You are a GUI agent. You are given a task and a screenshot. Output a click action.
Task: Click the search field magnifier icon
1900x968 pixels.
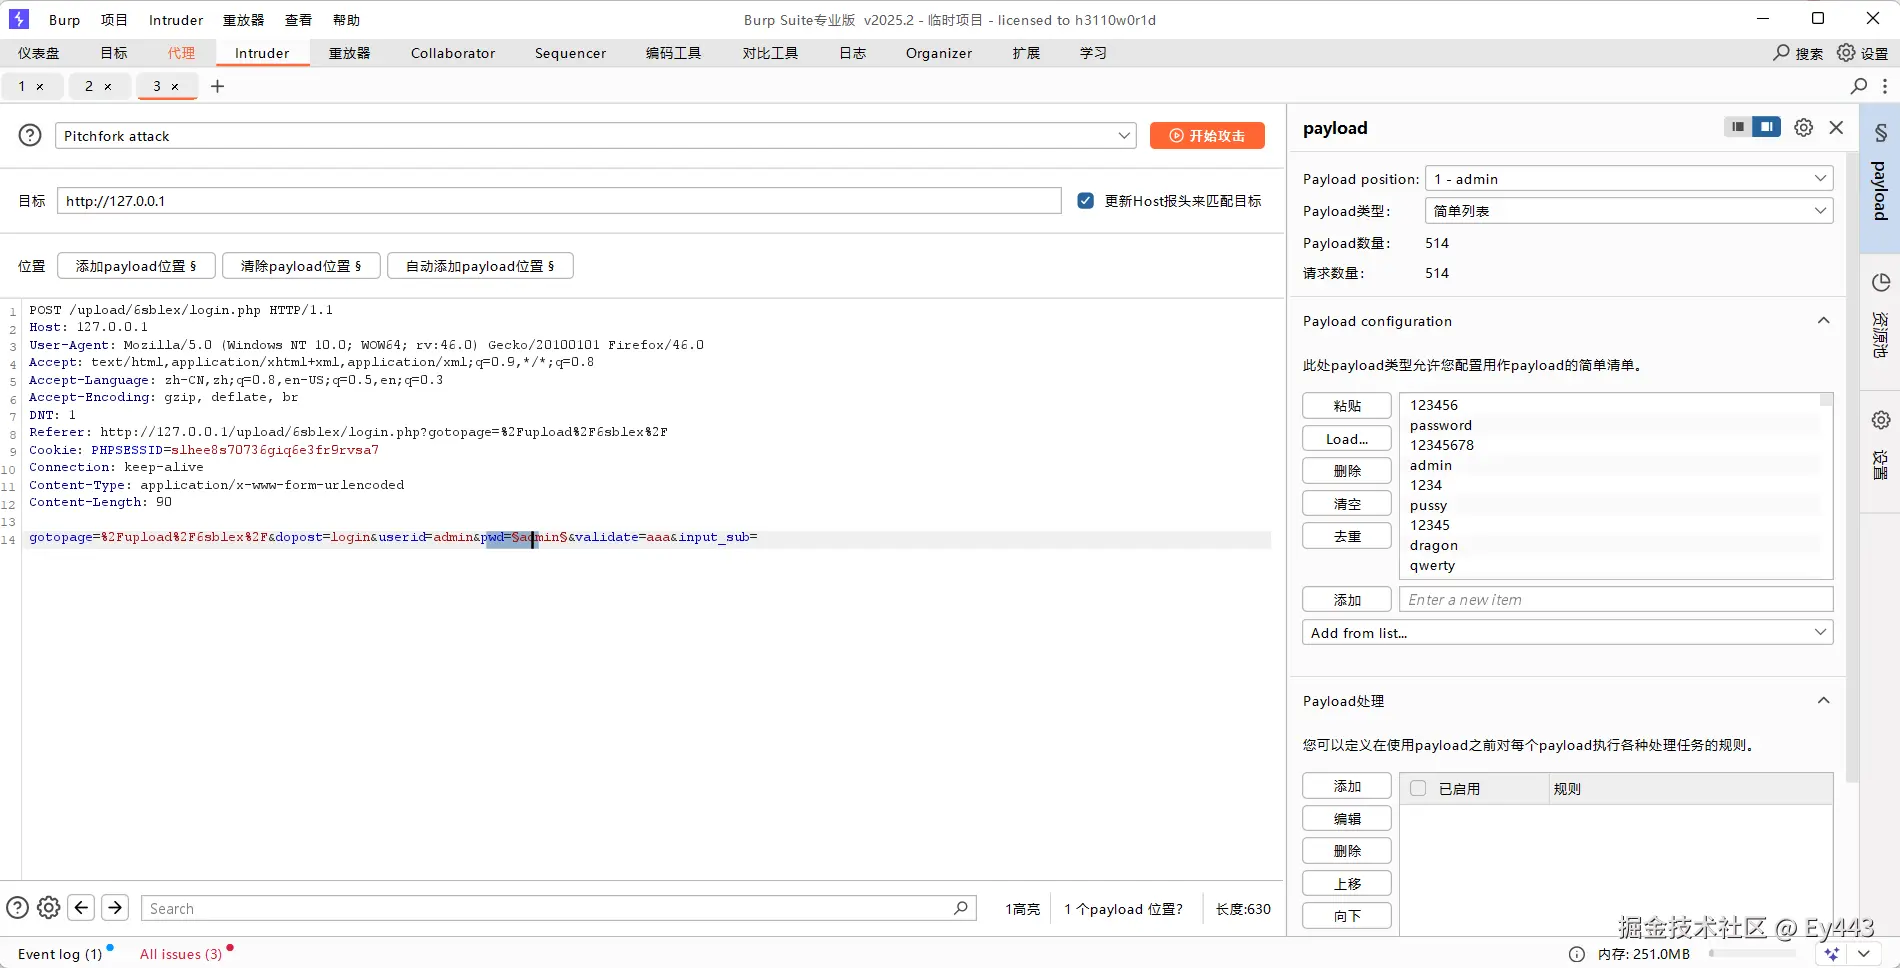[x=961, y=908]
